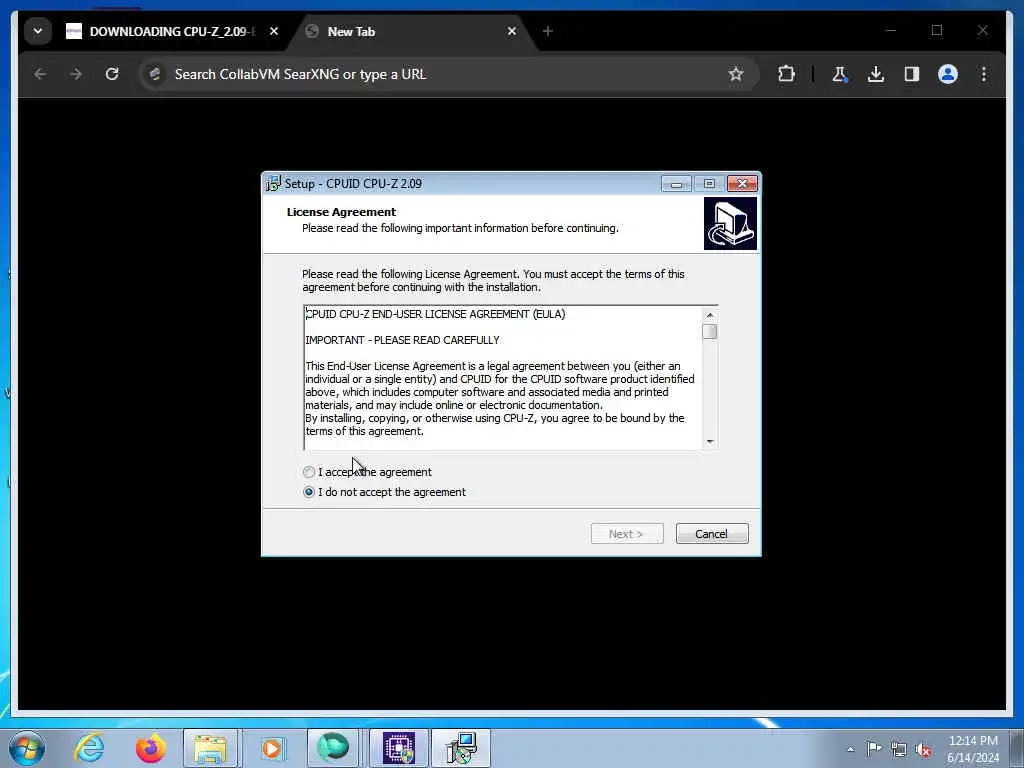
Task: Click the license text scrollbar up arrow
Action: coord(710,315)
